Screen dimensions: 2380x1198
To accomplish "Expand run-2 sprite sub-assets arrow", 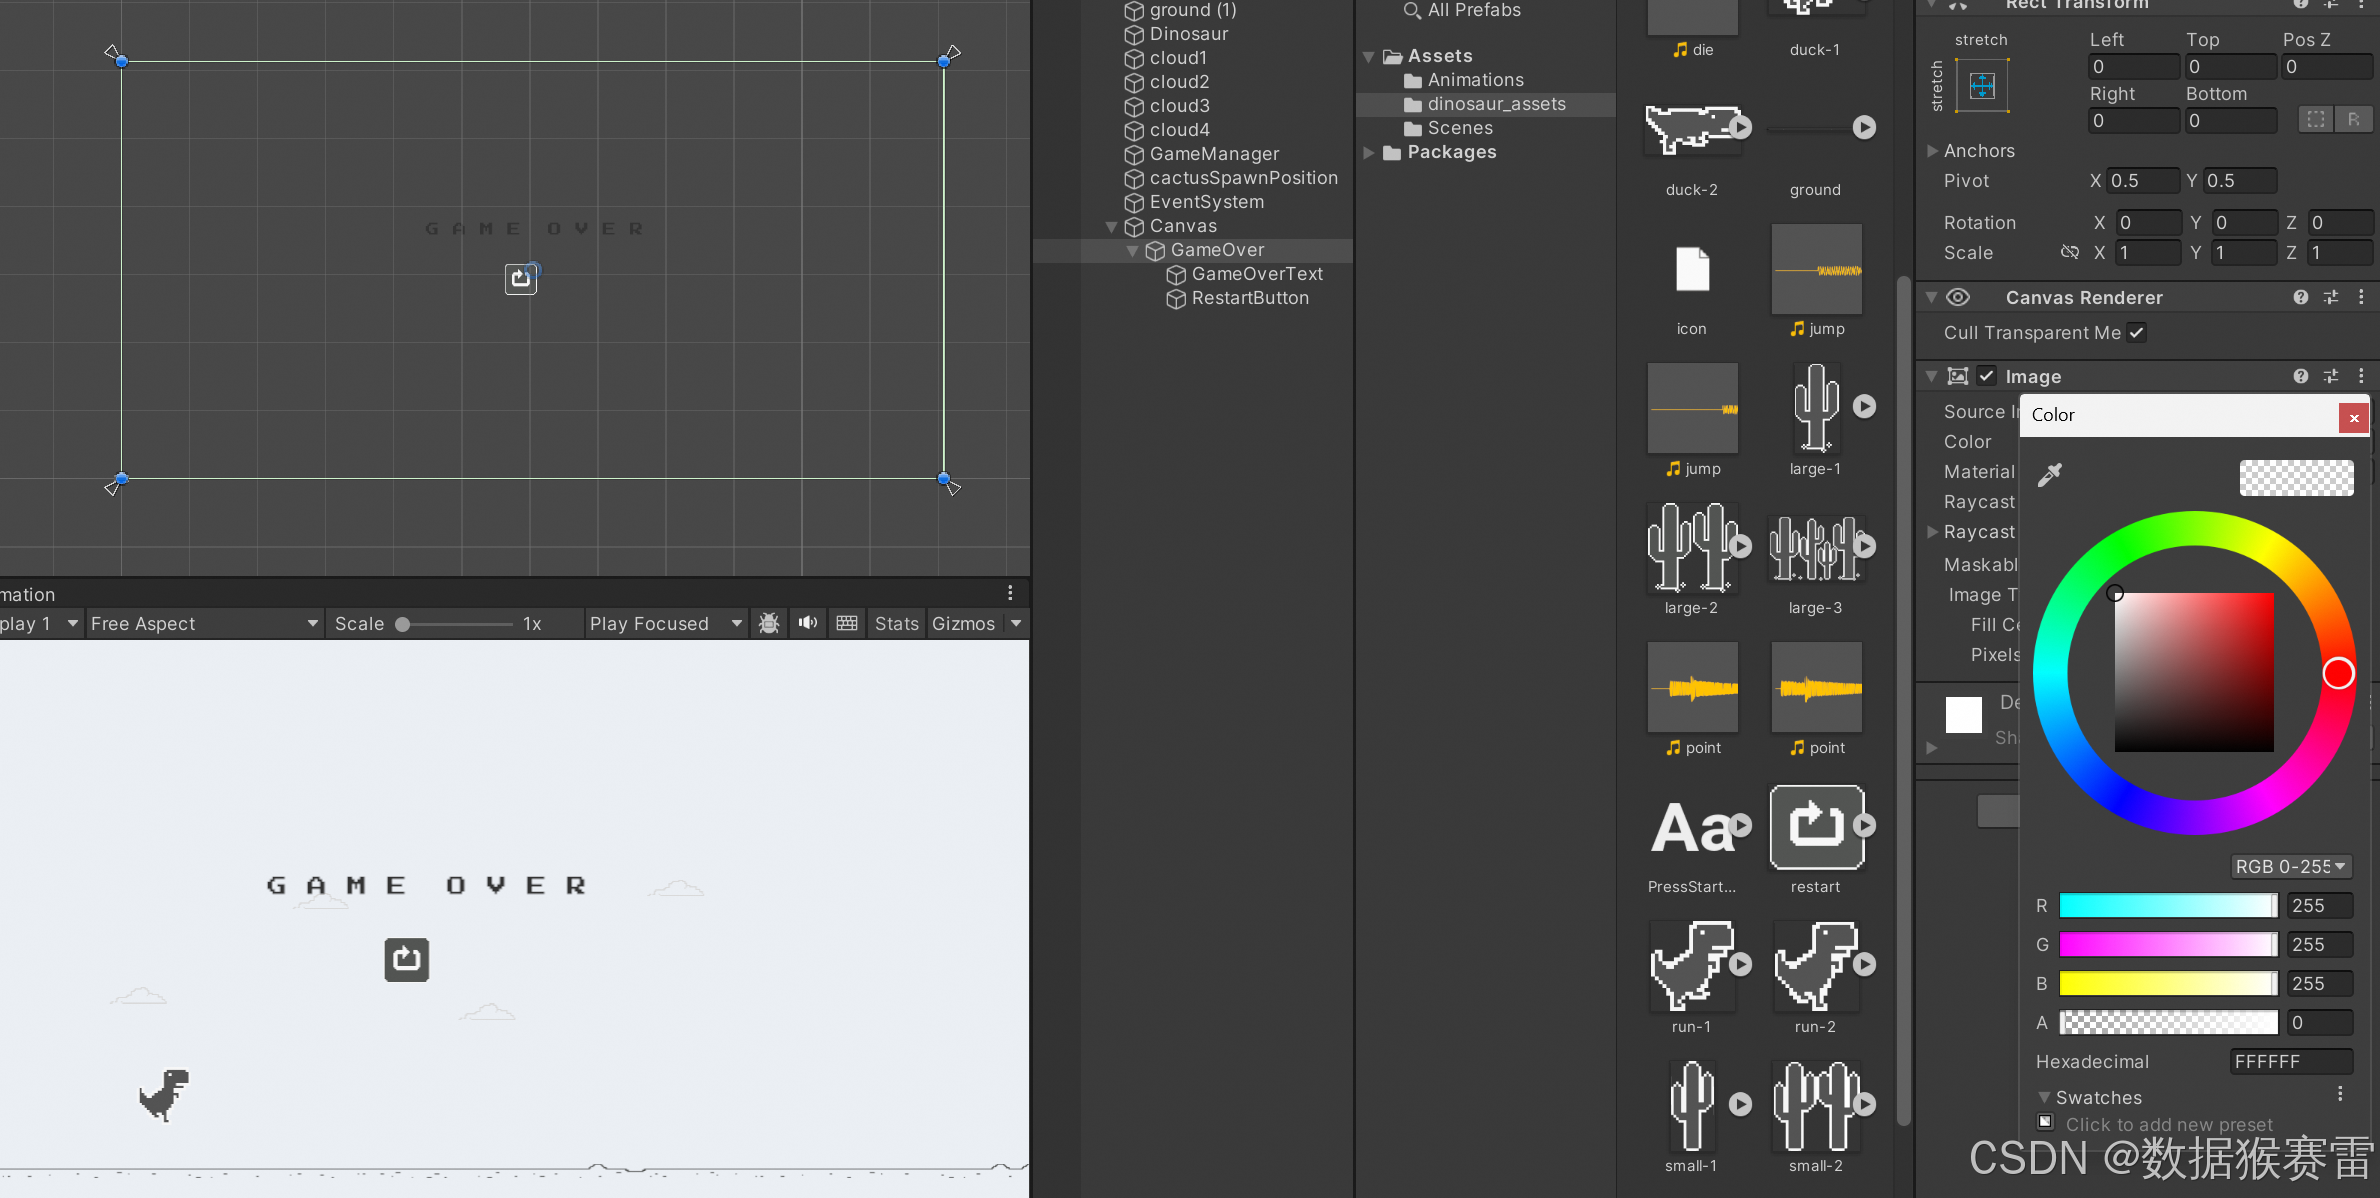I will (x=1864, y=965).
